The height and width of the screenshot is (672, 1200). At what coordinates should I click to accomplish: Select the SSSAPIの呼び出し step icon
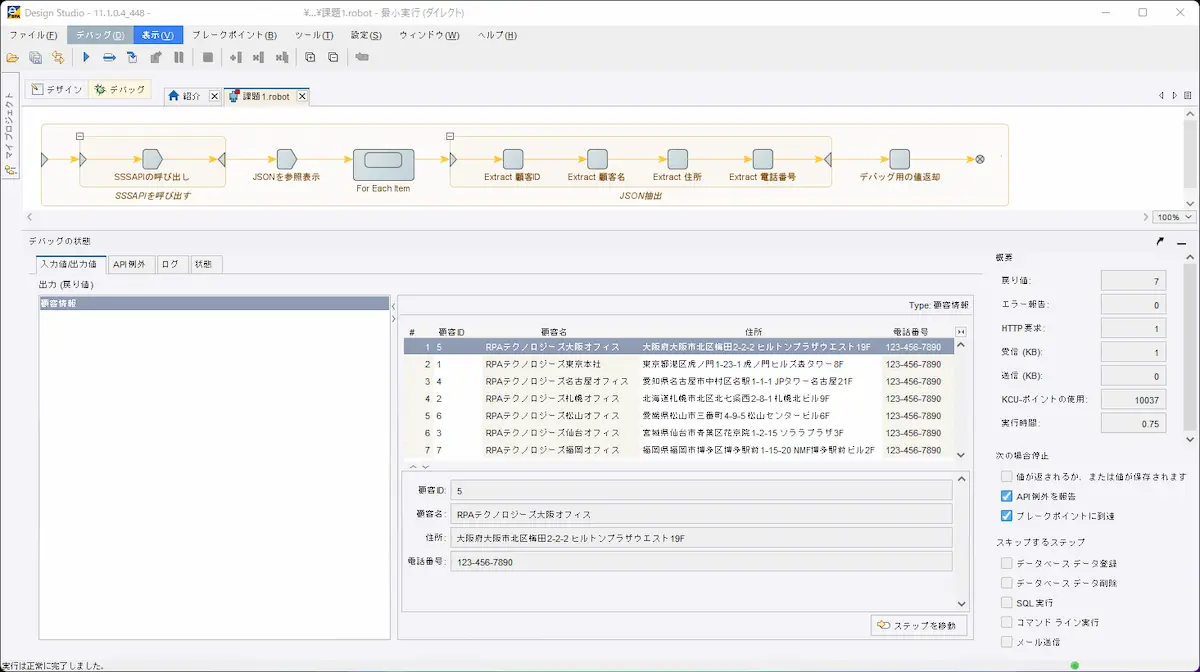pos(152,159)
